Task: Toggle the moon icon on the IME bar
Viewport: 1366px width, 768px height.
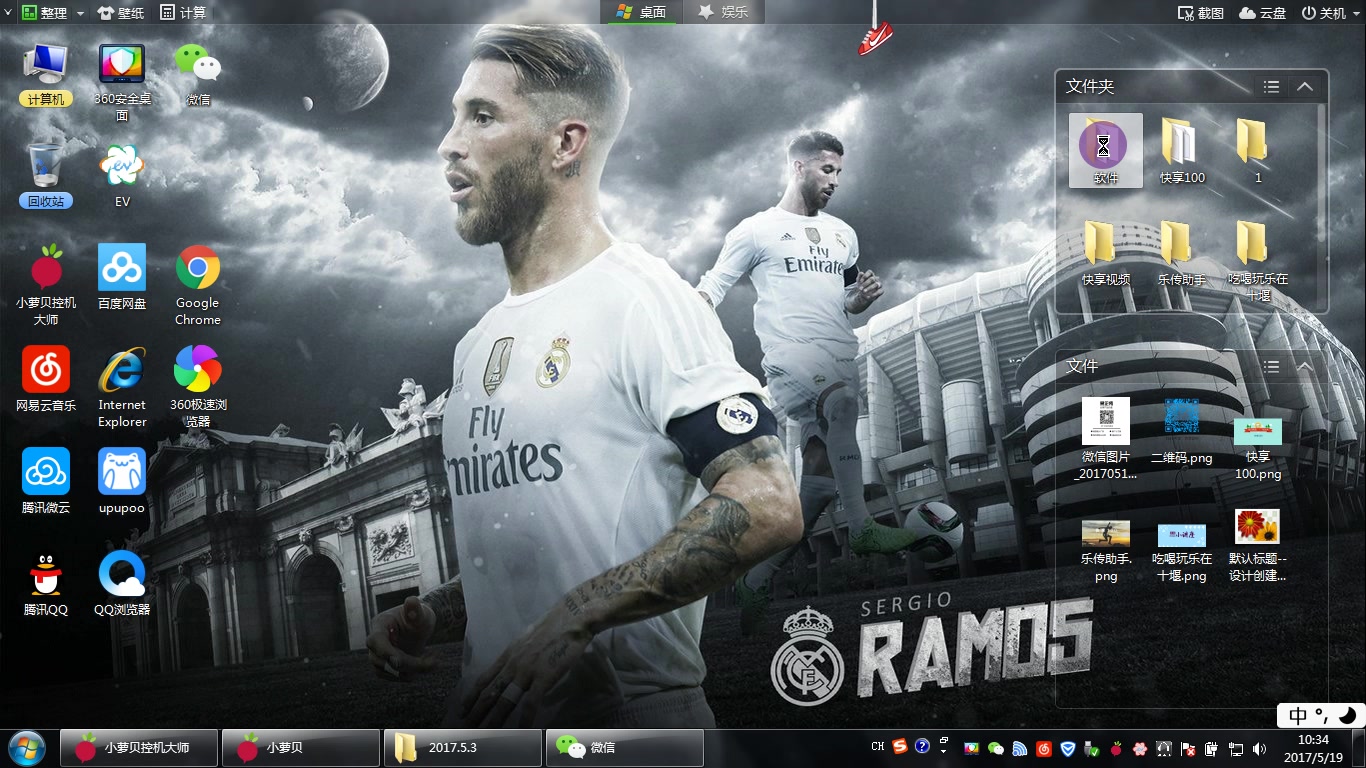Action: tap(1347, 715)
